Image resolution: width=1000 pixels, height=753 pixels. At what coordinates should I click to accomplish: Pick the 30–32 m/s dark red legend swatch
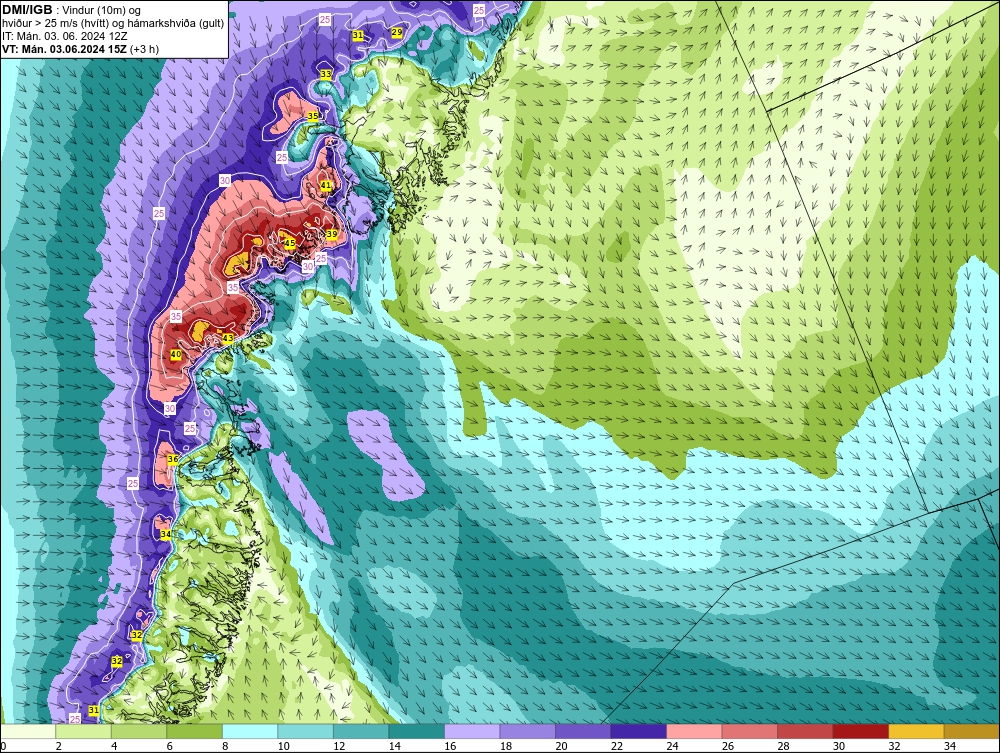pos(860,731)
